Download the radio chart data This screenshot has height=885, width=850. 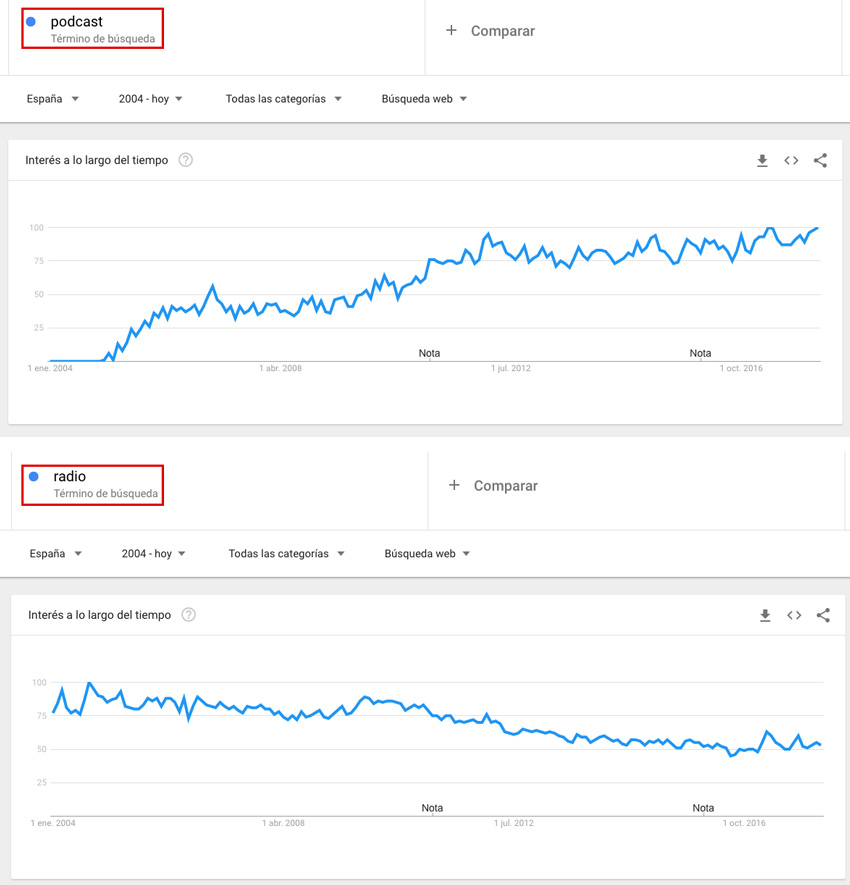coord(765,614)
